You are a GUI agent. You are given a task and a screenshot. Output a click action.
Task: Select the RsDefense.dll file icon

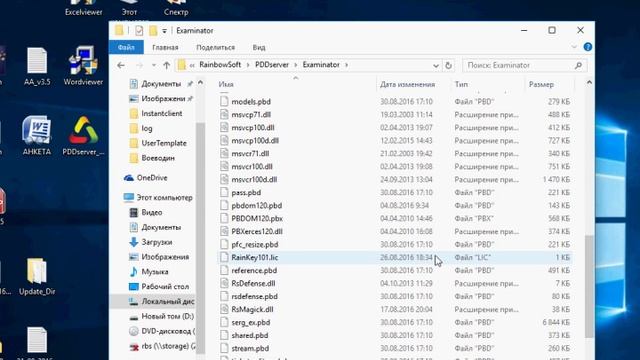click(224, 283)
